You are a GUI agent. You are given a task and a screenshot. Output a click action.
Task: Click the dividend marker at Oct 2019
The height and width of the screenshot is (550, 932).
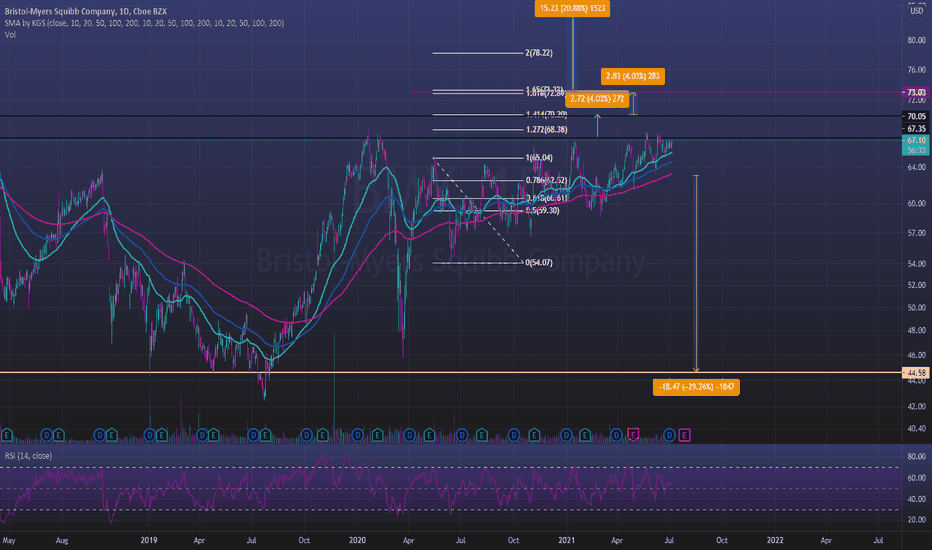pos(306,435)
